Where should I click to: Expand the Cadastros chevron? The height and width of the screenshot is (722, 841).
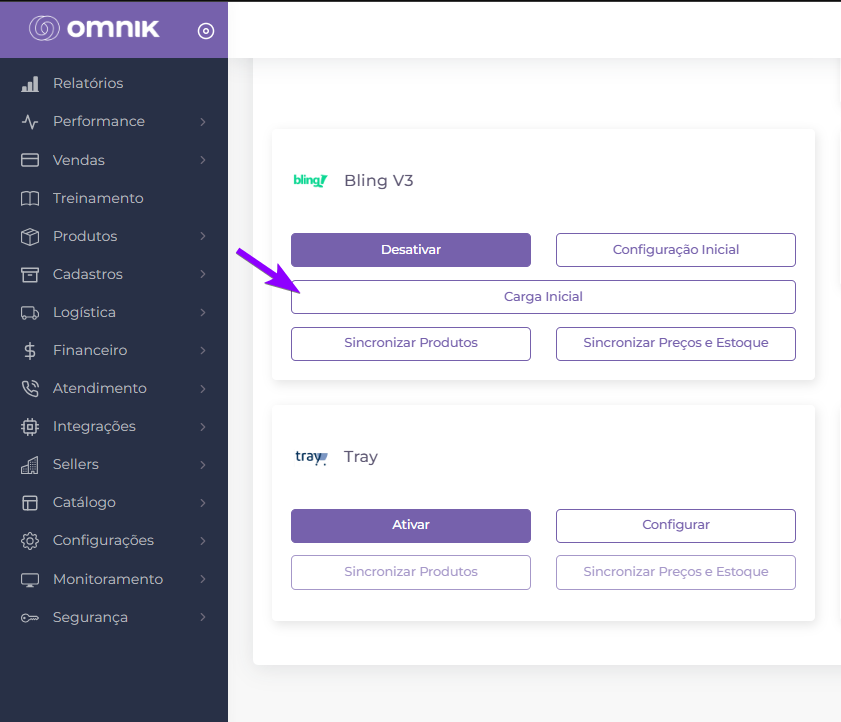tap(203, 274)
